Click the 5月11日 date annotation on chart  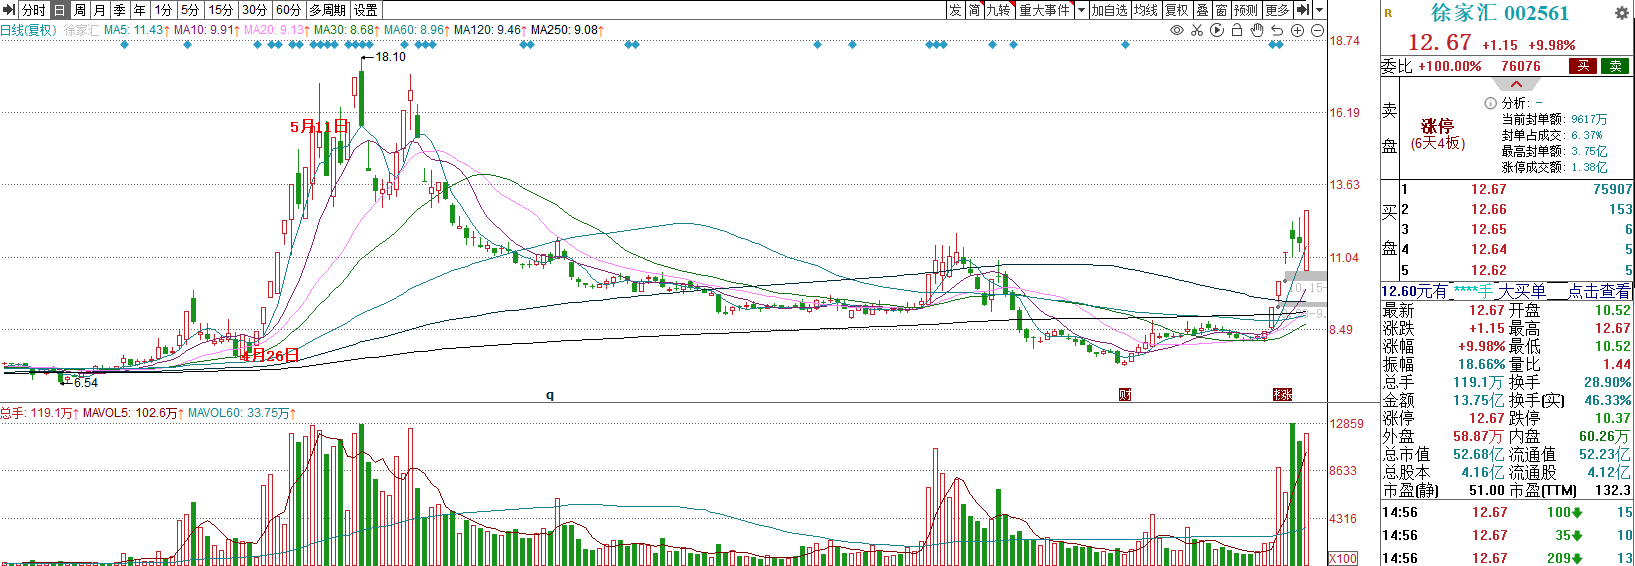319,127
